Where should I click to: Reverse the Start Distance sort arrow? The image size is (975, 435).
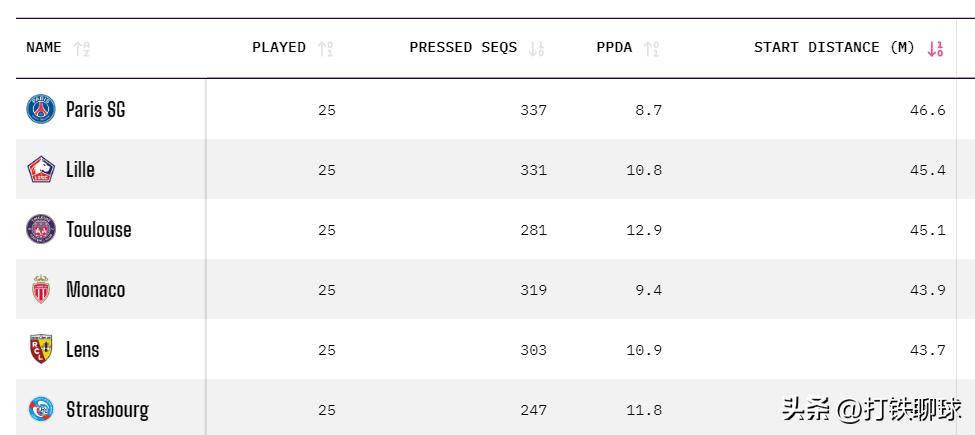click(936, 48)
